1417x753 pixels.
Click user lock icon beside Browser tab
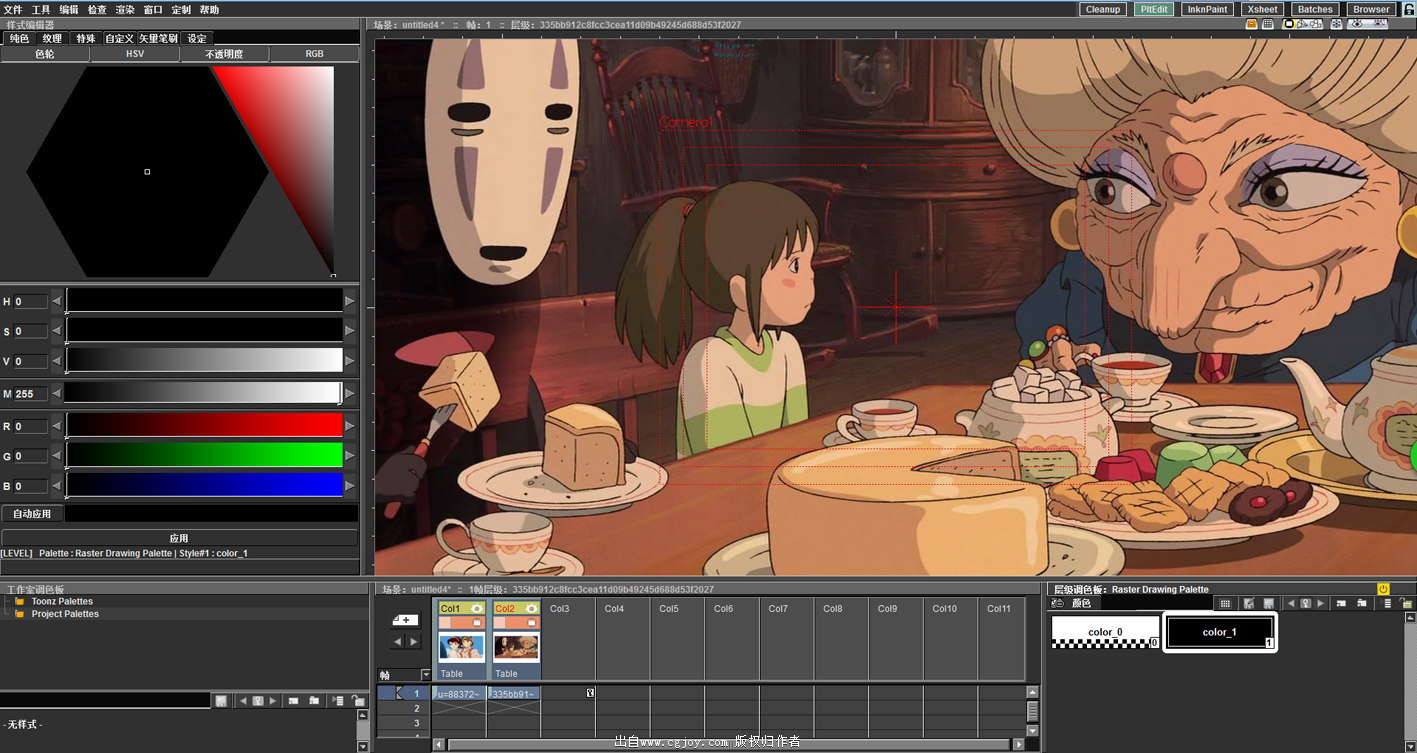1408,9
